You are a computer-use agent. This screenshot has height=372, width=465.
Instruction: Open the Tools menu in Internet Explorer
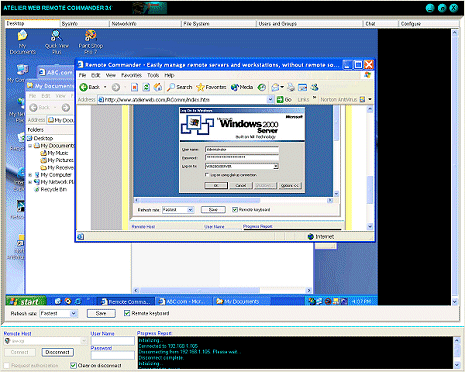tap(153, 75)
